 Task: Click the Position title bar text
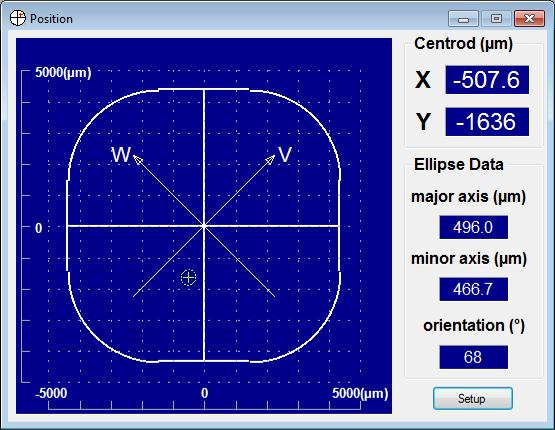click(x=51, y=19)
